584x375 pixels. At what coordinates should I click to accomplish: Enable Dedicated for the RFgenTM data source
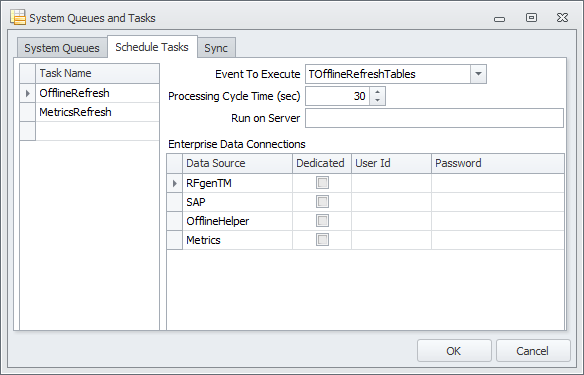point(322,183)
